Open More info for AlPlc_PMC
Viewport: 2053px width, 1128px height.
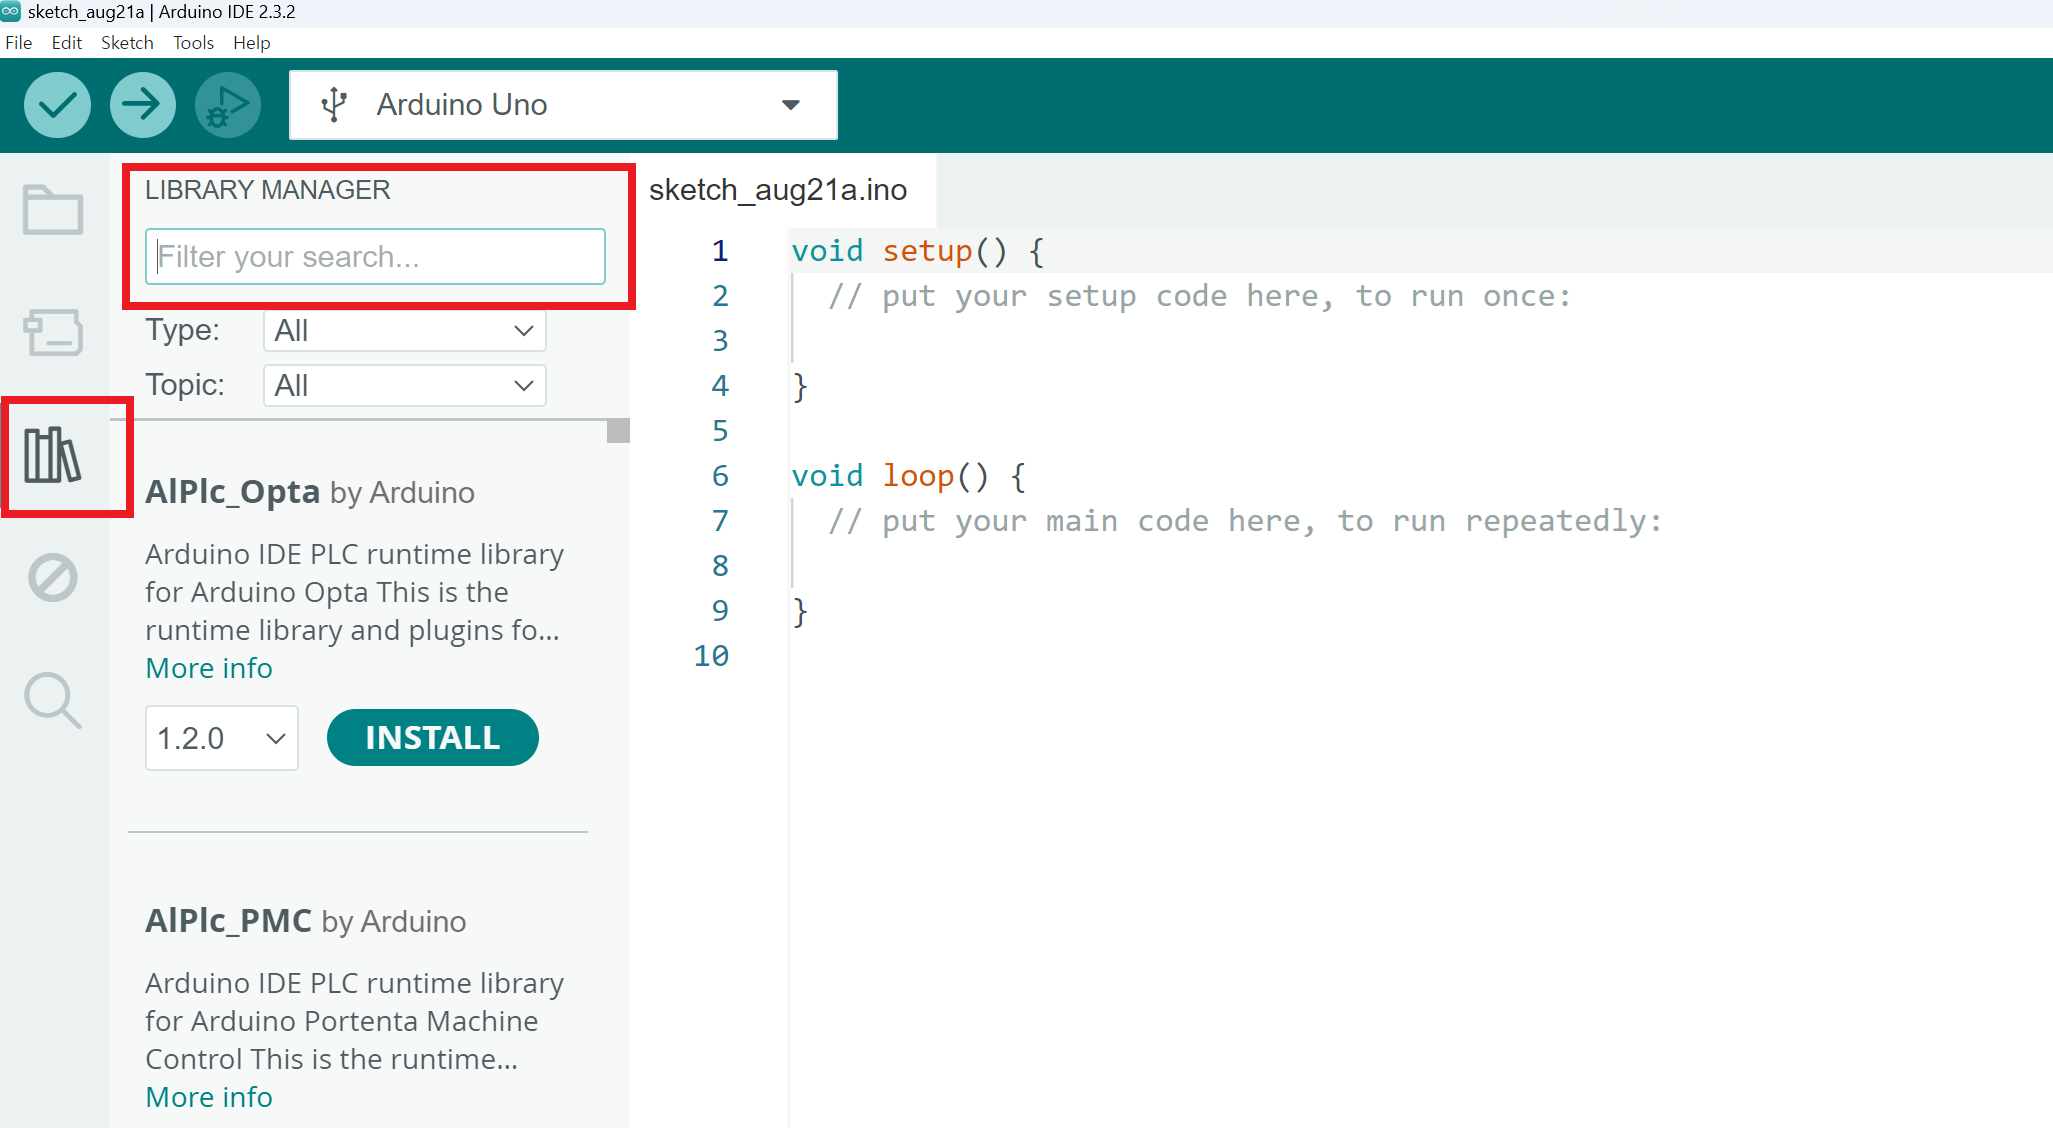pos(209,1097)
